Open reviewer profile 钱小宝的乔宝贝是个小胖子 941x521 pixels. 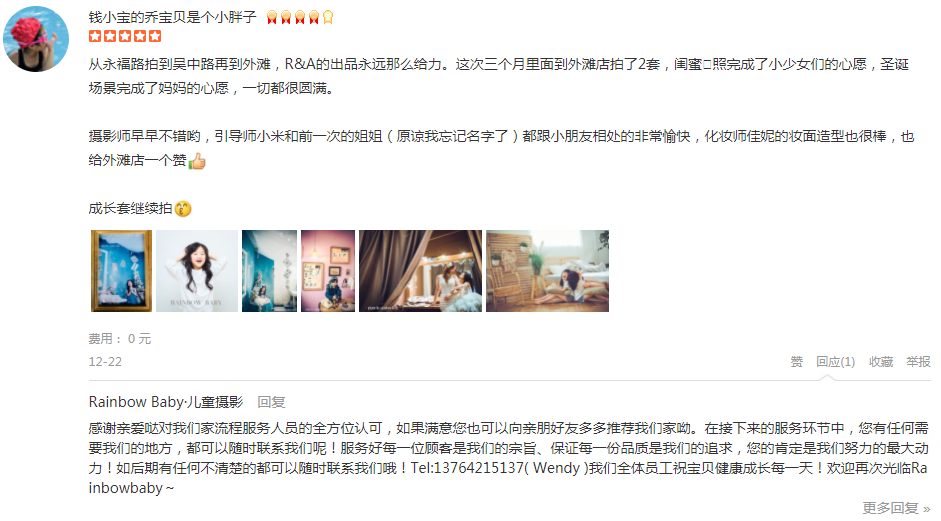pyautogui.click(x=173, y=17)
